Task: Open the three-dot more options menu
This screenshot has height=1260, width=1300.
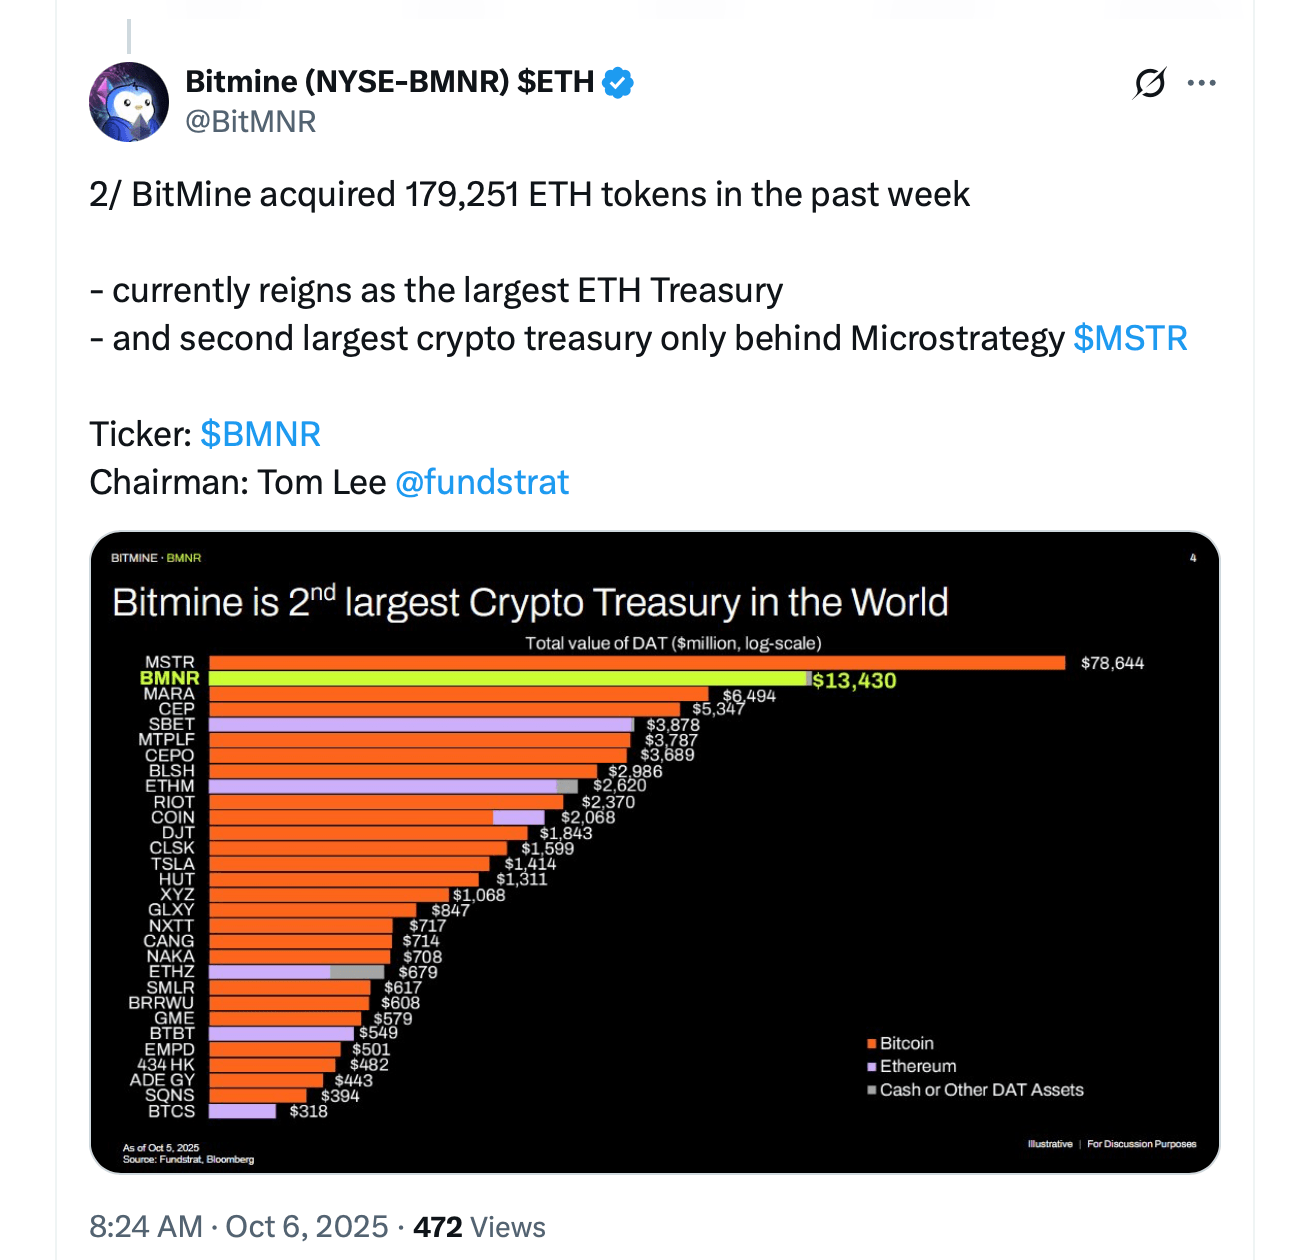Action: 1201,83
